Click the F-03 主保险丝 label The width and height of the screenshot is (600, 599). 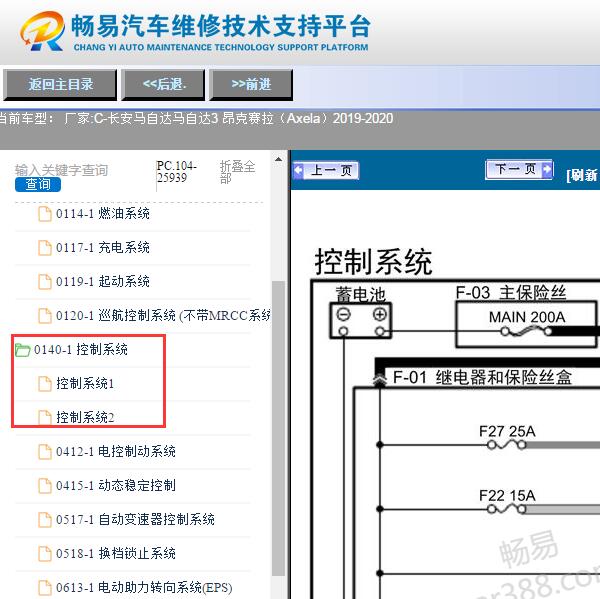pos(510,293)
